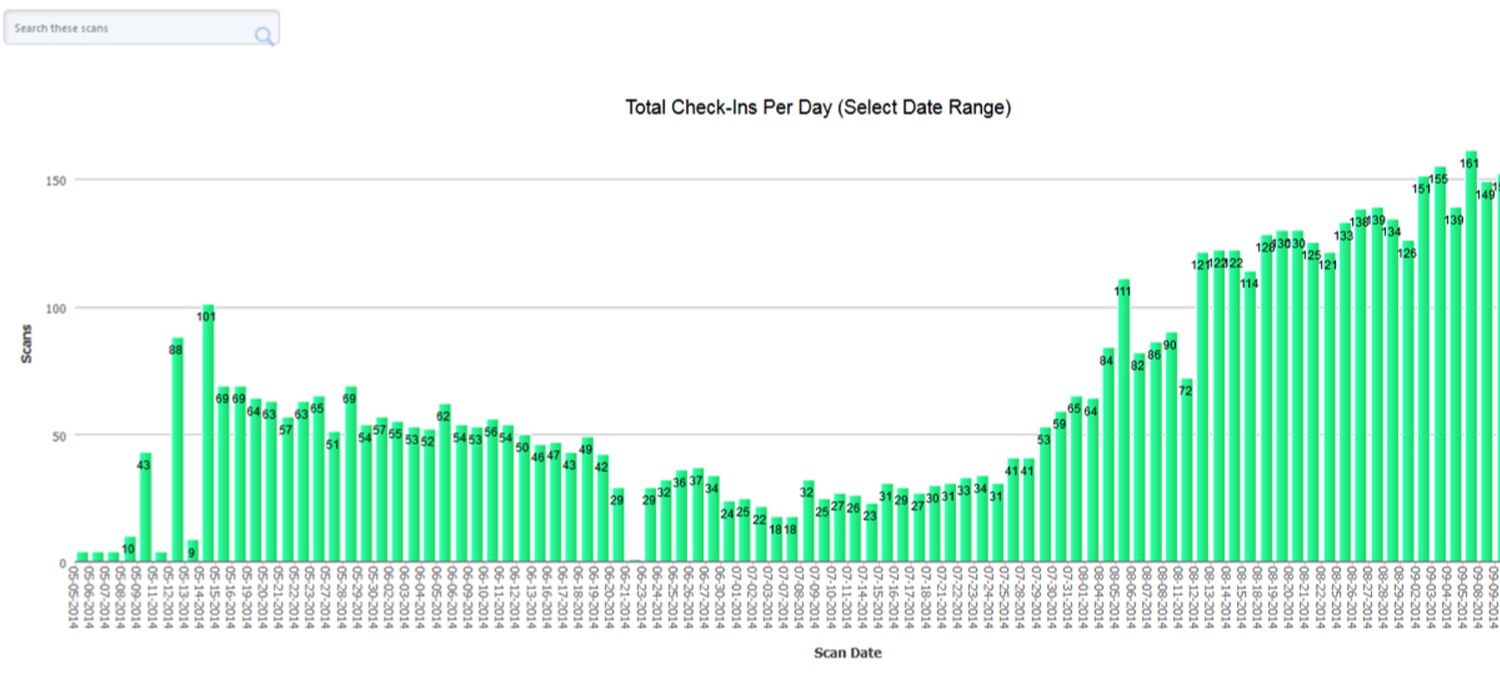
Task: Select the bar labeled 62
Action: [445, 484]
